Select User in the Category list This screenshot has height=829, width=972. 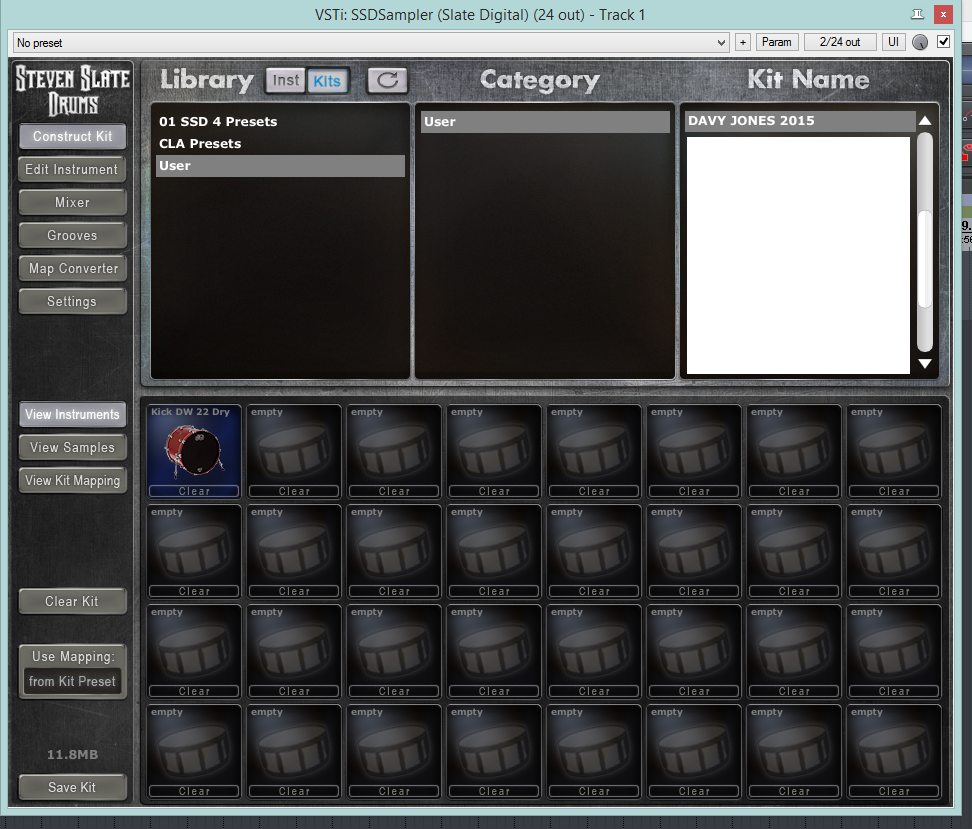[545, 122]
